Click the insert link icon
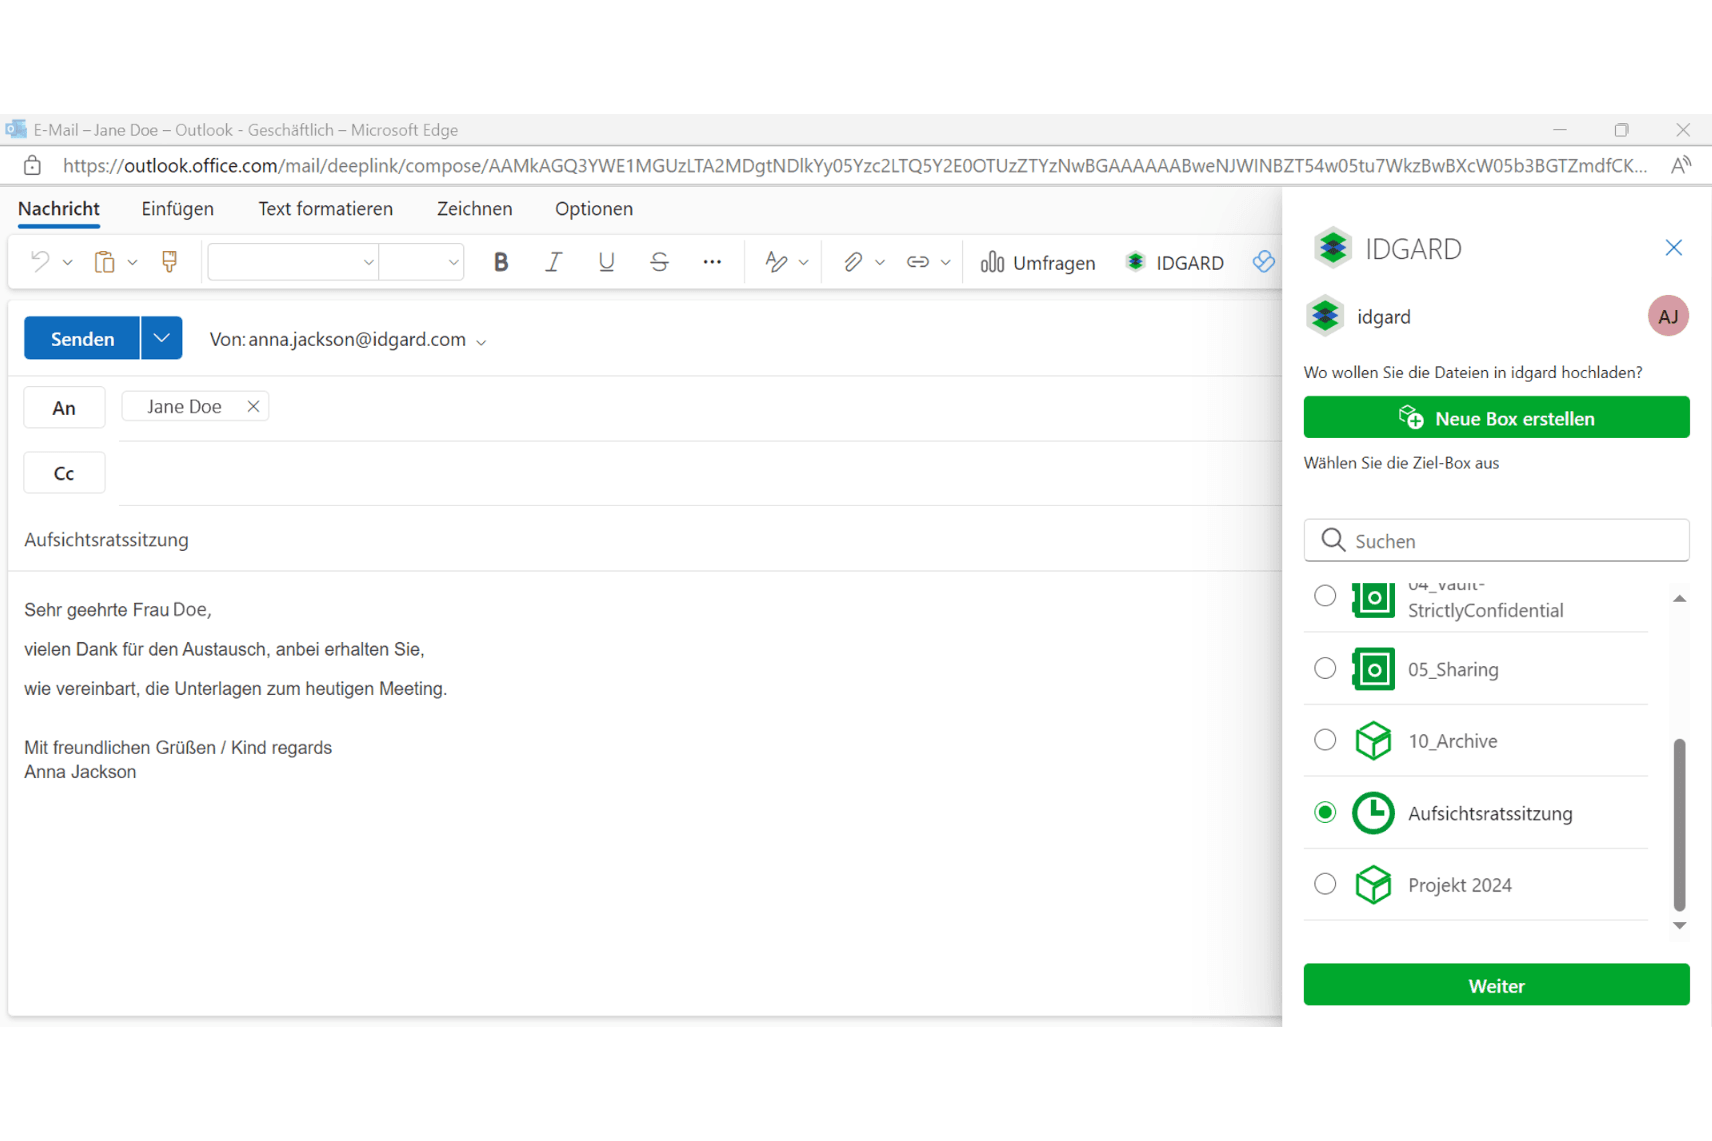Screen dimensions: 1712x1141 pos(918,262)
